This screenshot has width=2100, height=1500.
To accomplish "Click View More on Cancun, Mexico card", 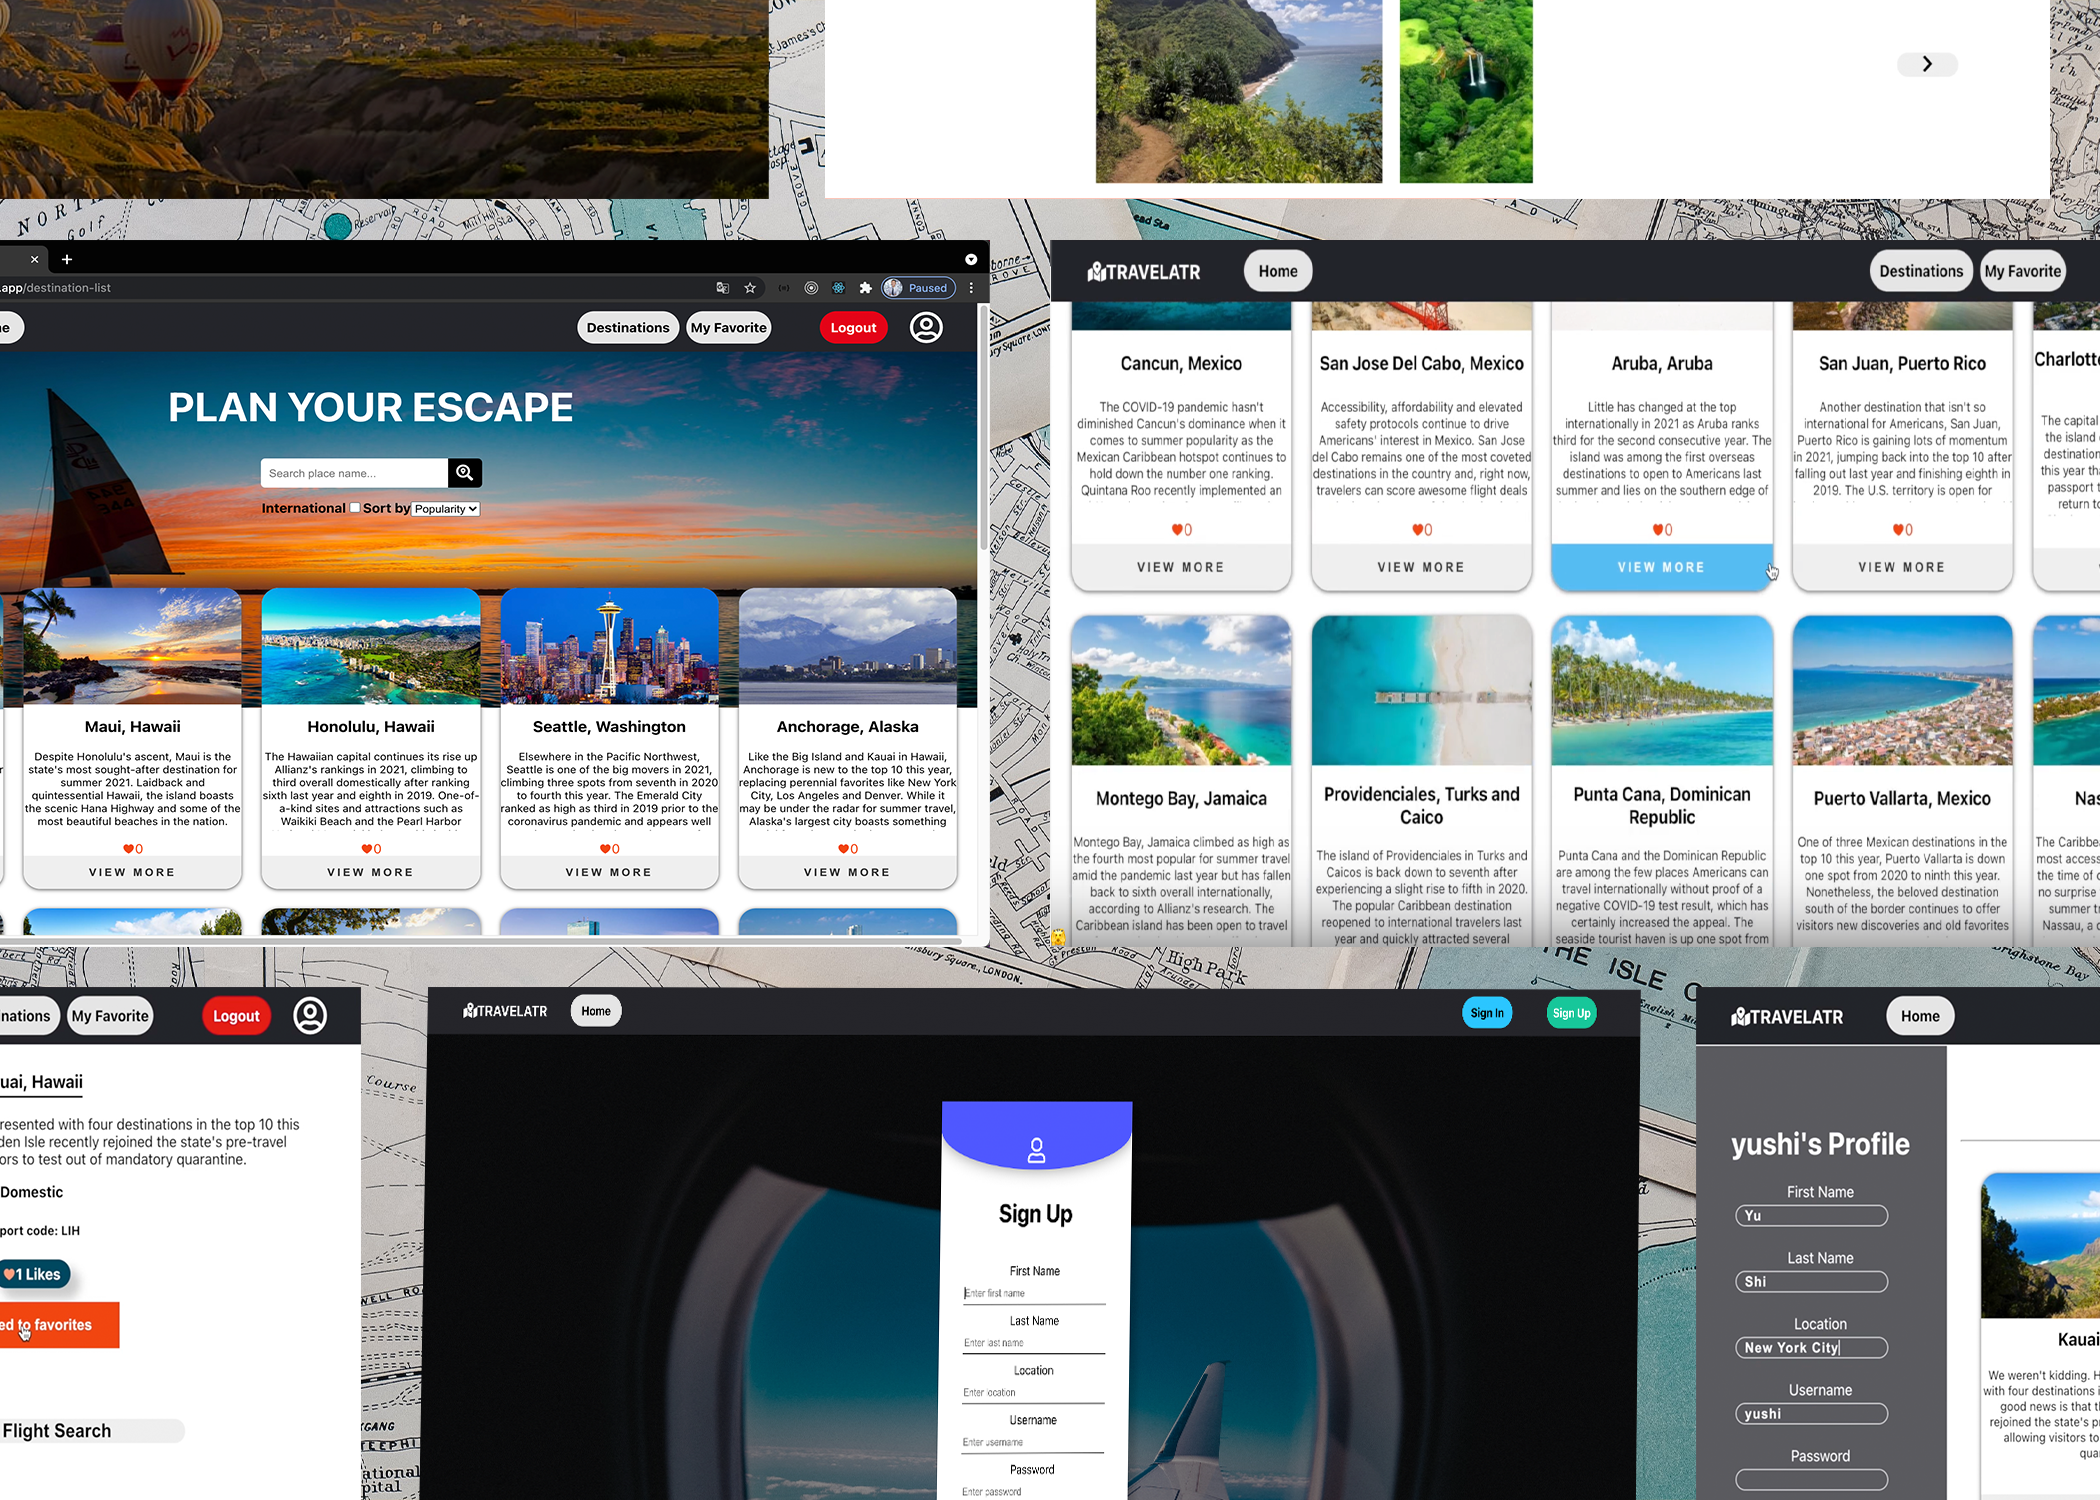I will point(1181,567).
